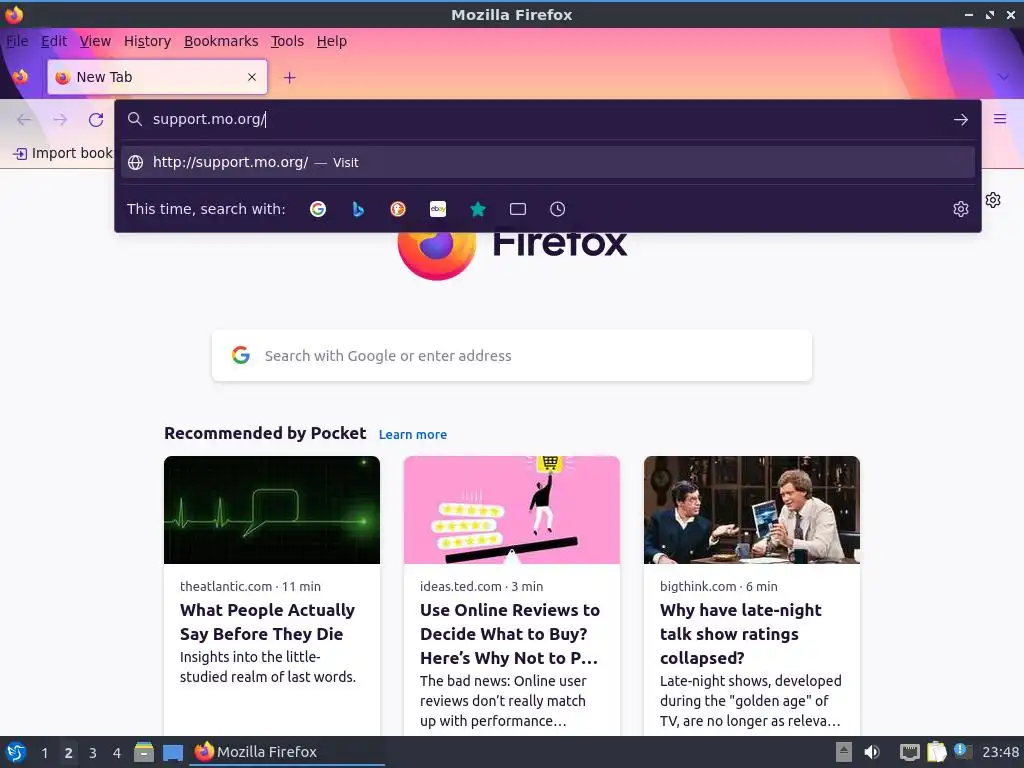Personalize new tab page gear icon
Screen dimensions: 1024x768
(993, 200)
